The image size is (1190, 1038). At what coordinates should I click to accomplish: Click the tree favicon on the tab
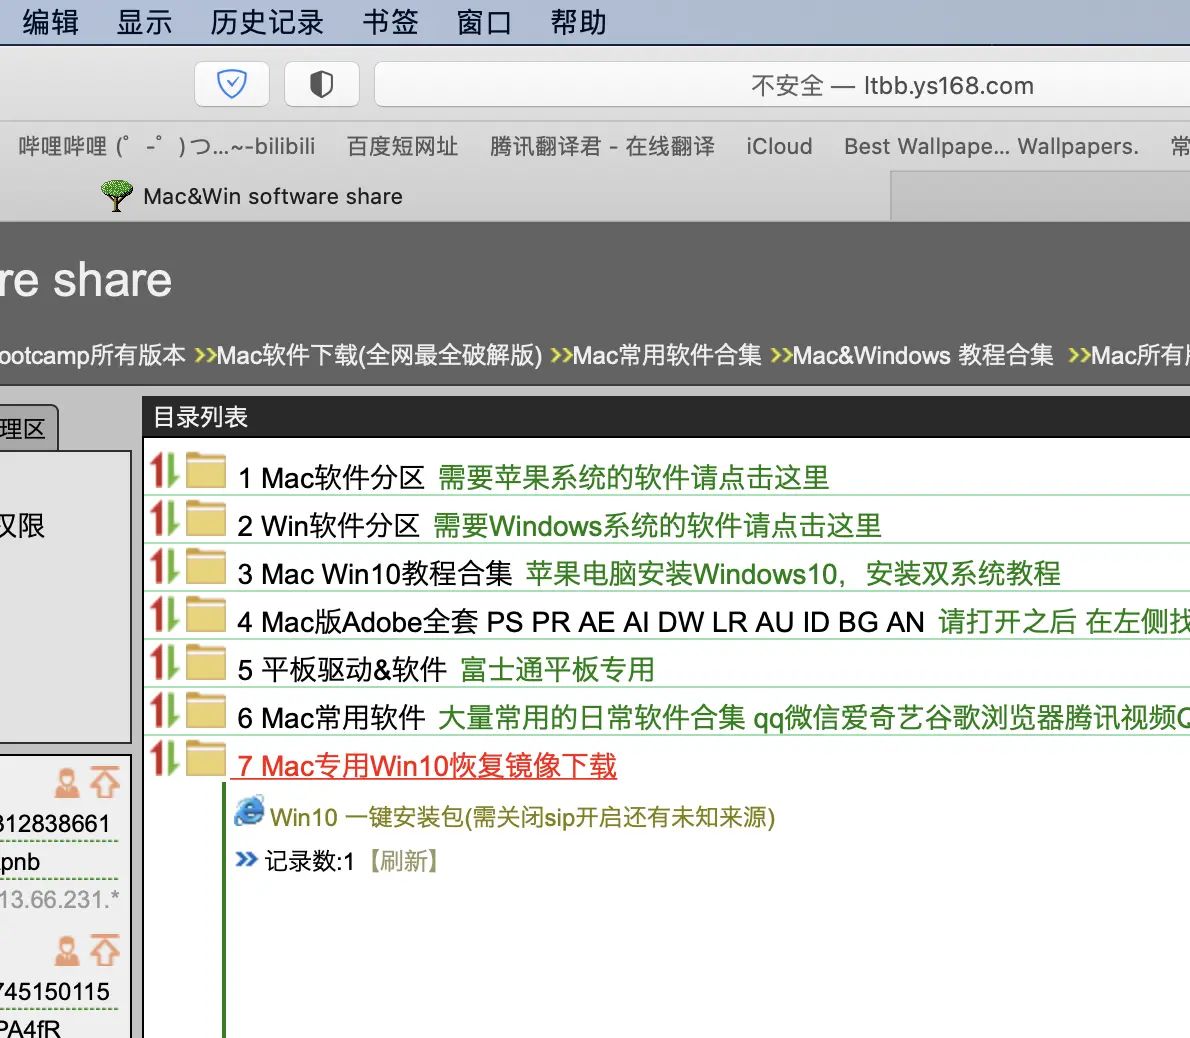(117, 196)
